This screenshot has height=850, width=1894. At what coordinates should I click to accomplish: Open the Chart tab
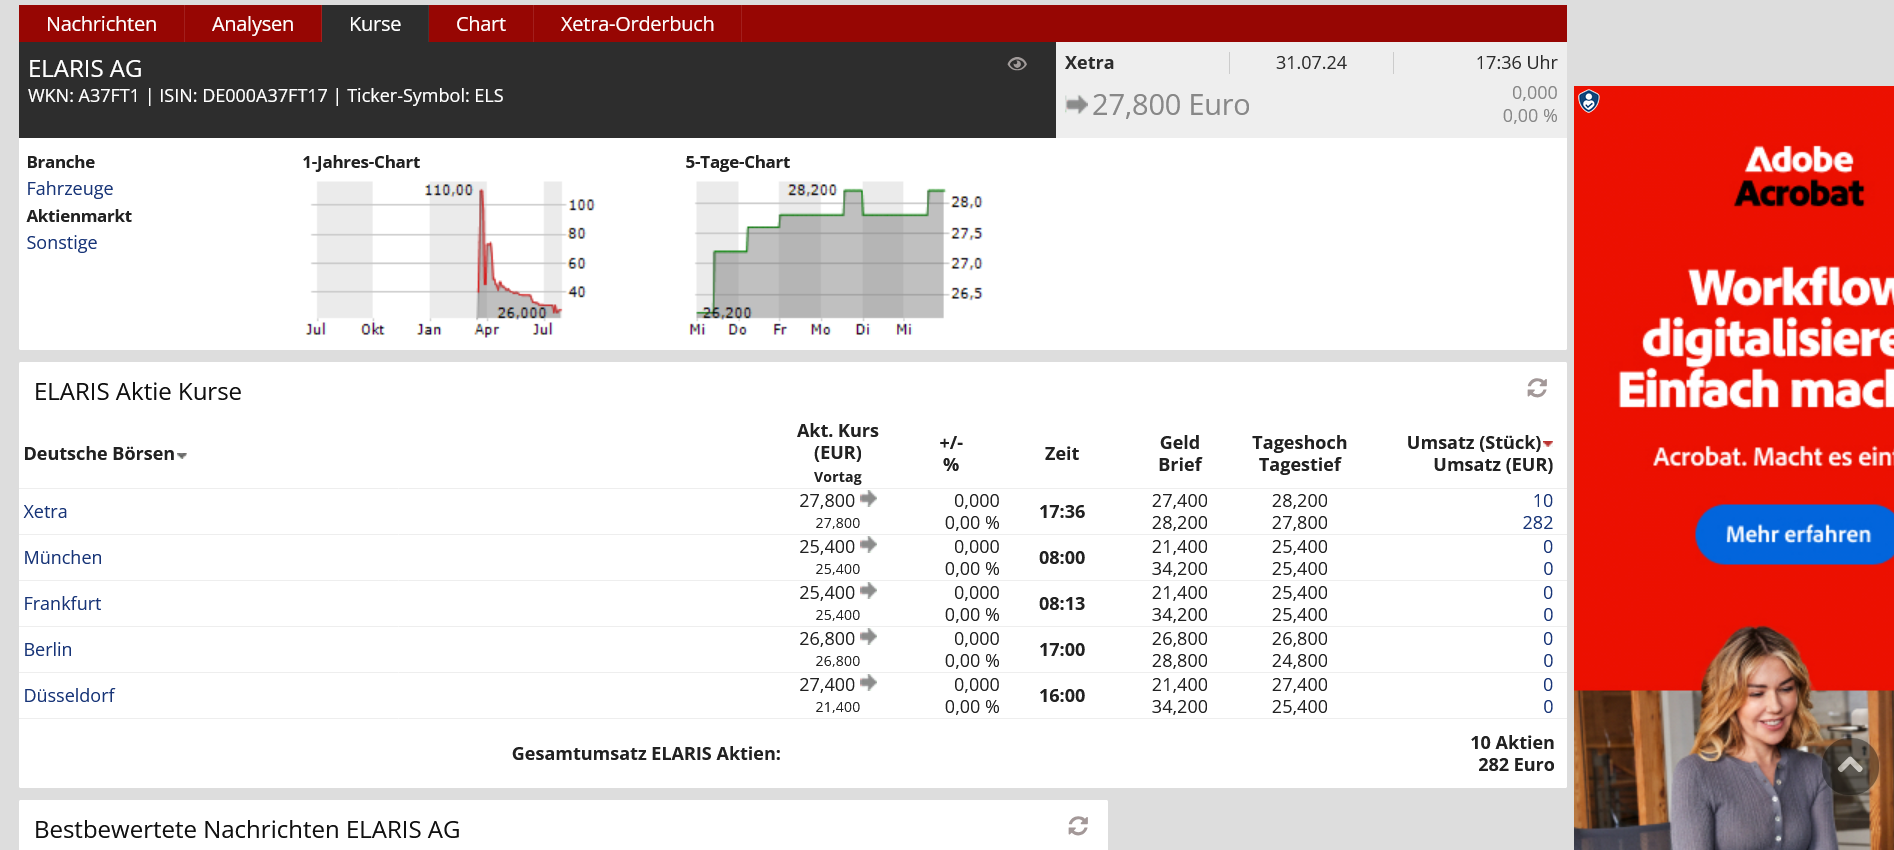[480, 24]
